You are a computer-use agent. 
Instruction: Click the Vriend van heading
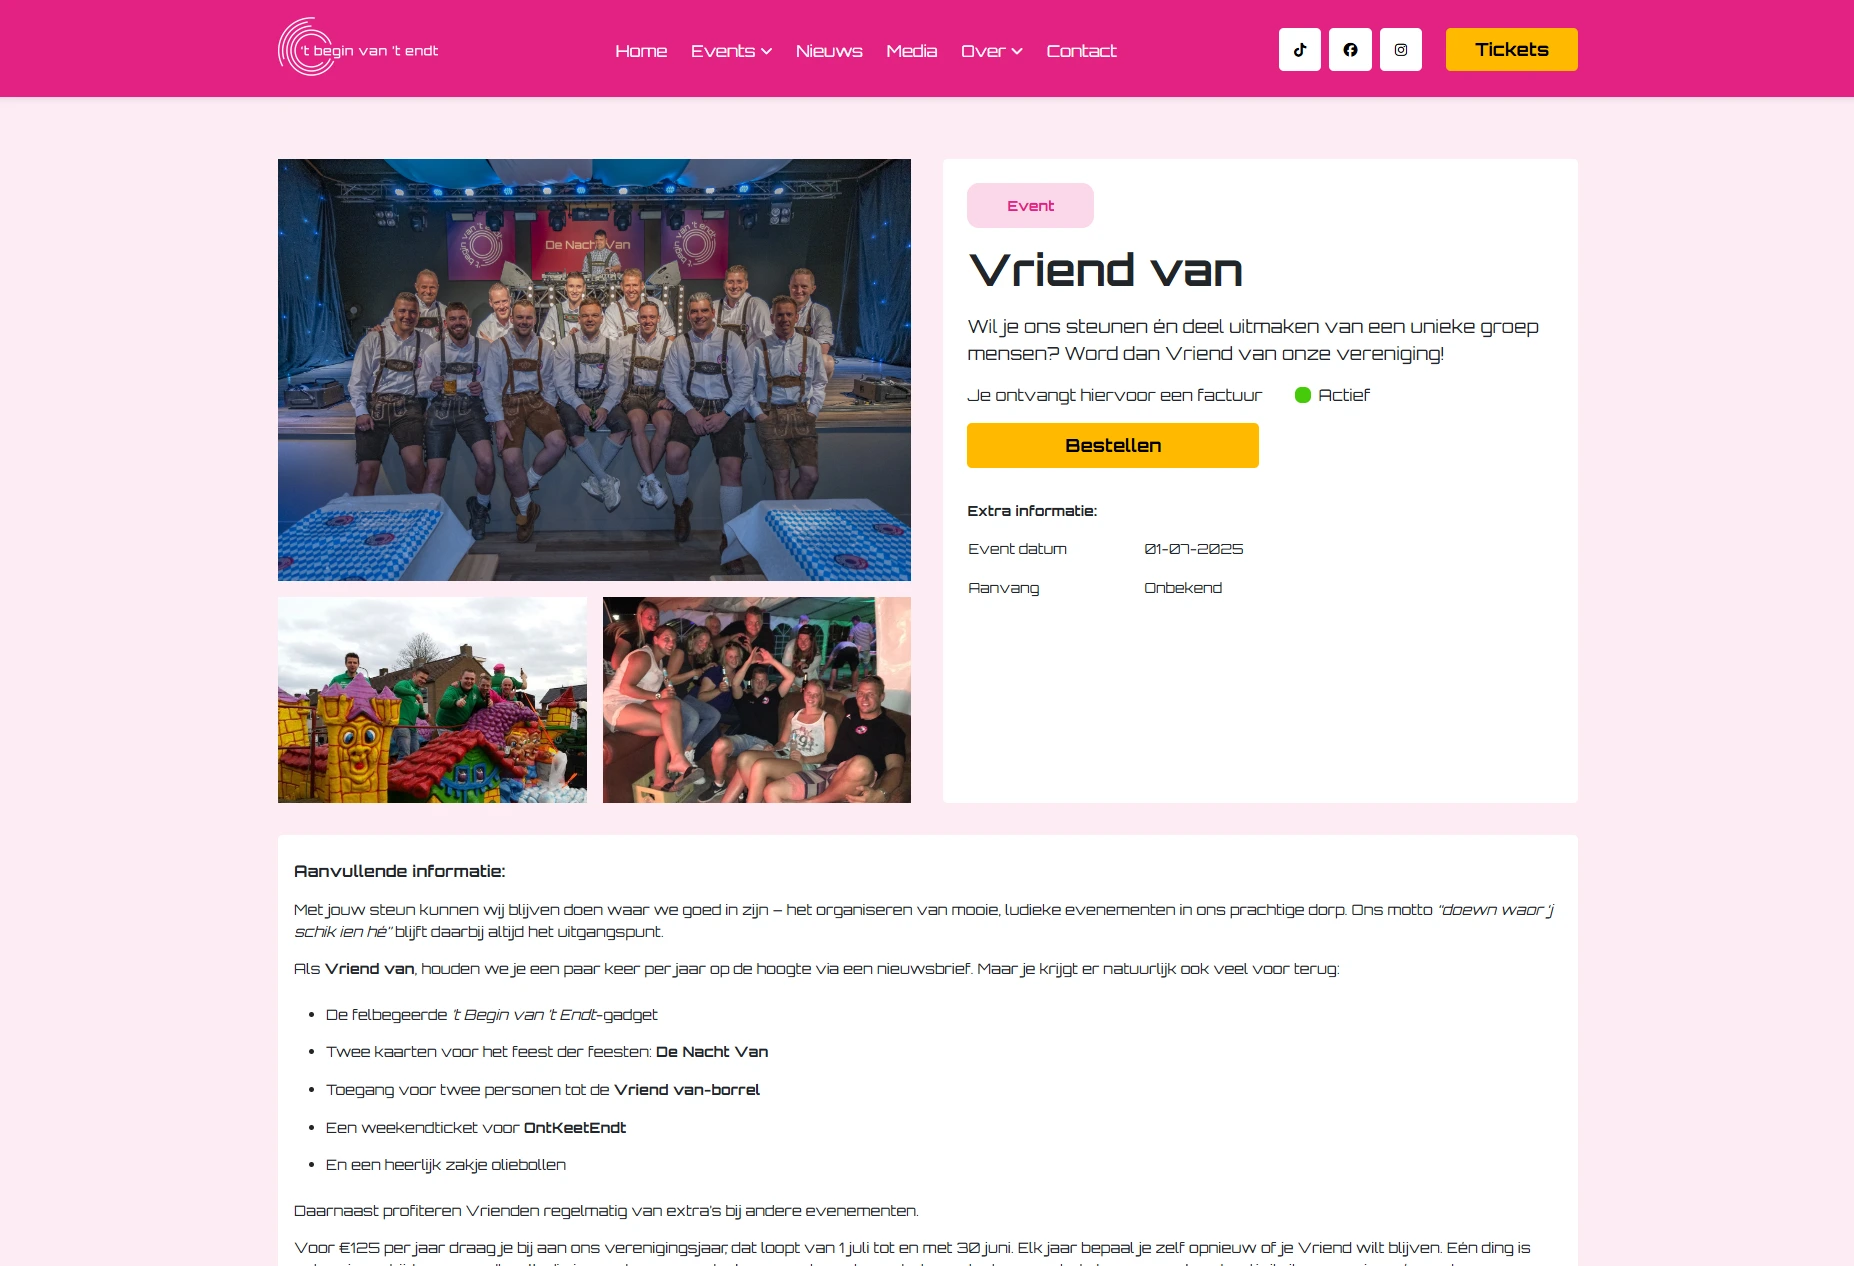[x=1106, y=270]
